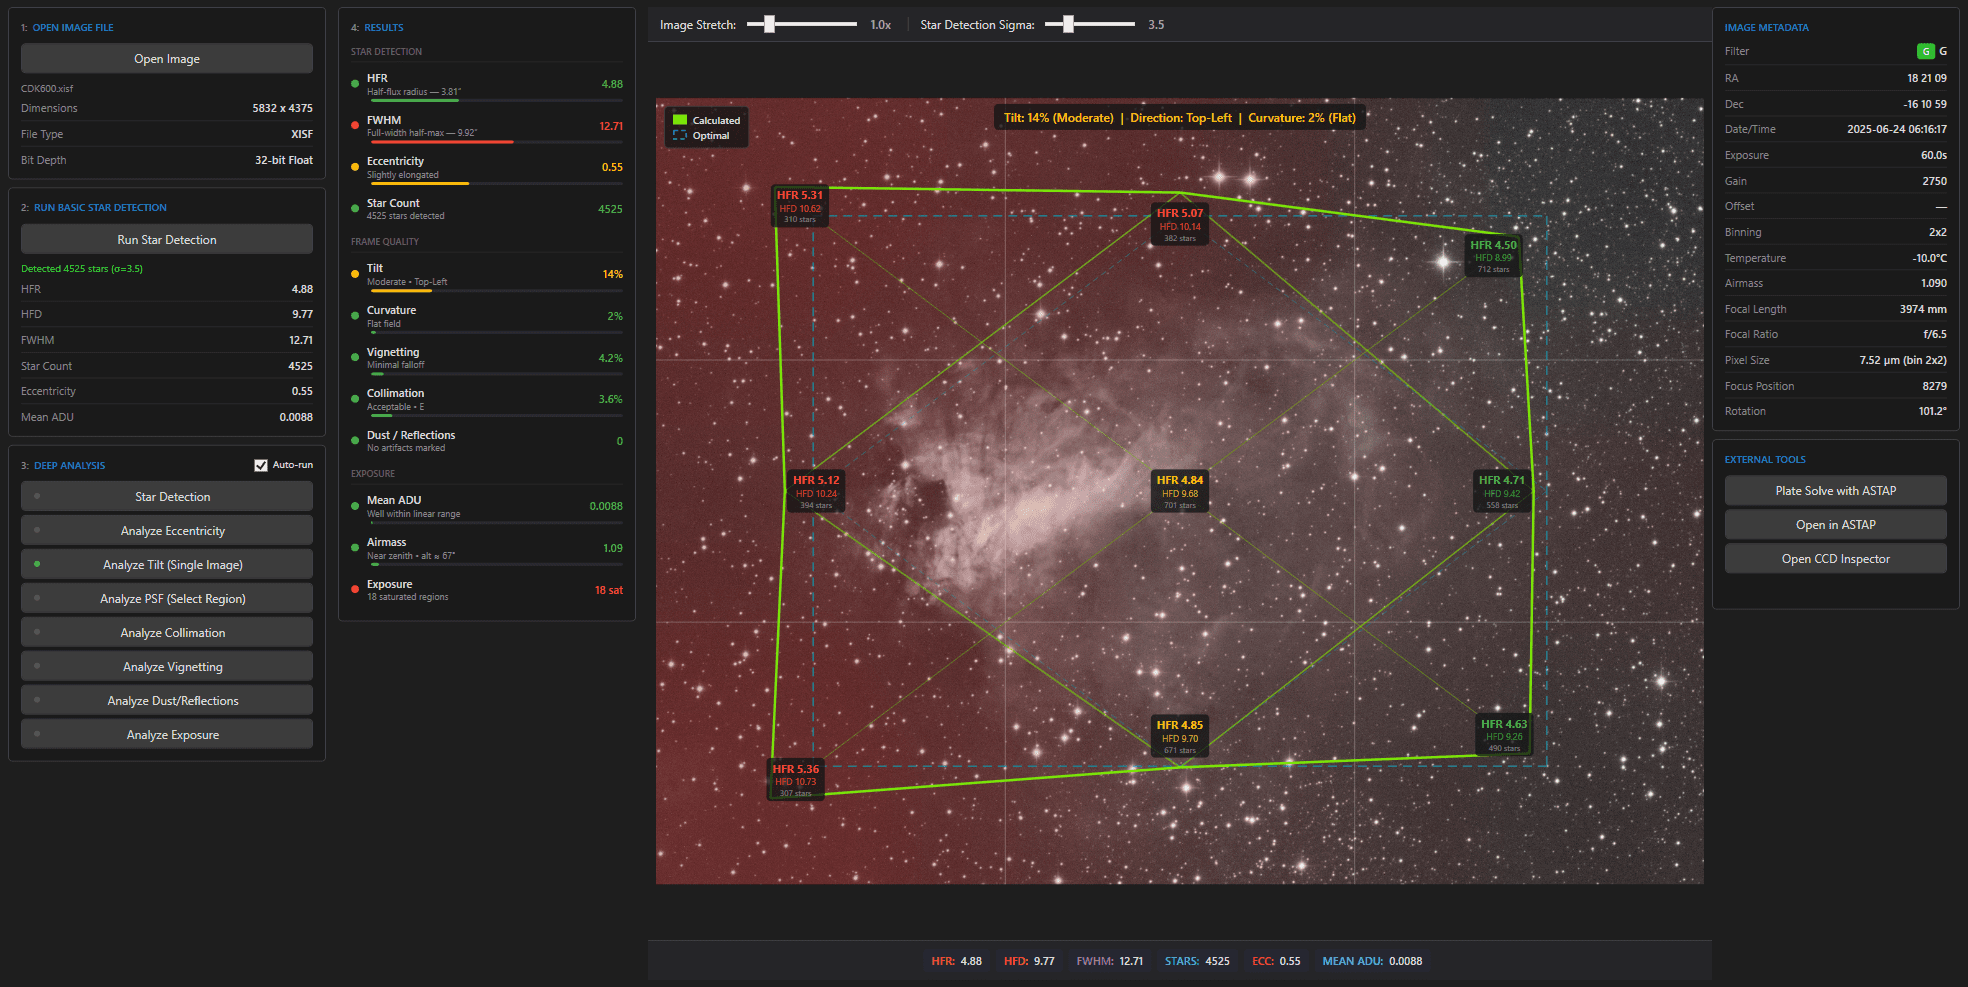This screenshot has height=987, width=1968.
Task: Click Analyze Dust/Reflections button
Action: (x=172, y=701)
